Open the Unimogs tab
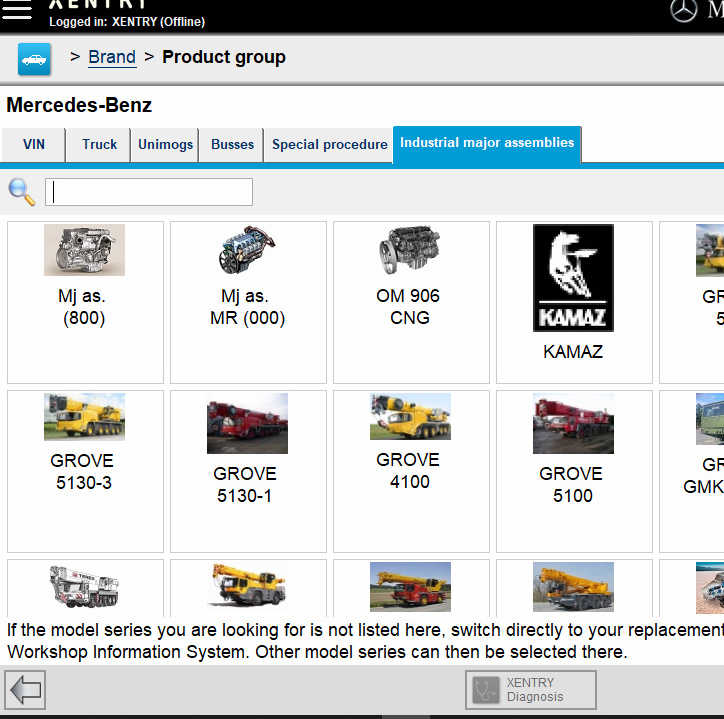This screenshot has width=724, height=719. pos(165,144)
